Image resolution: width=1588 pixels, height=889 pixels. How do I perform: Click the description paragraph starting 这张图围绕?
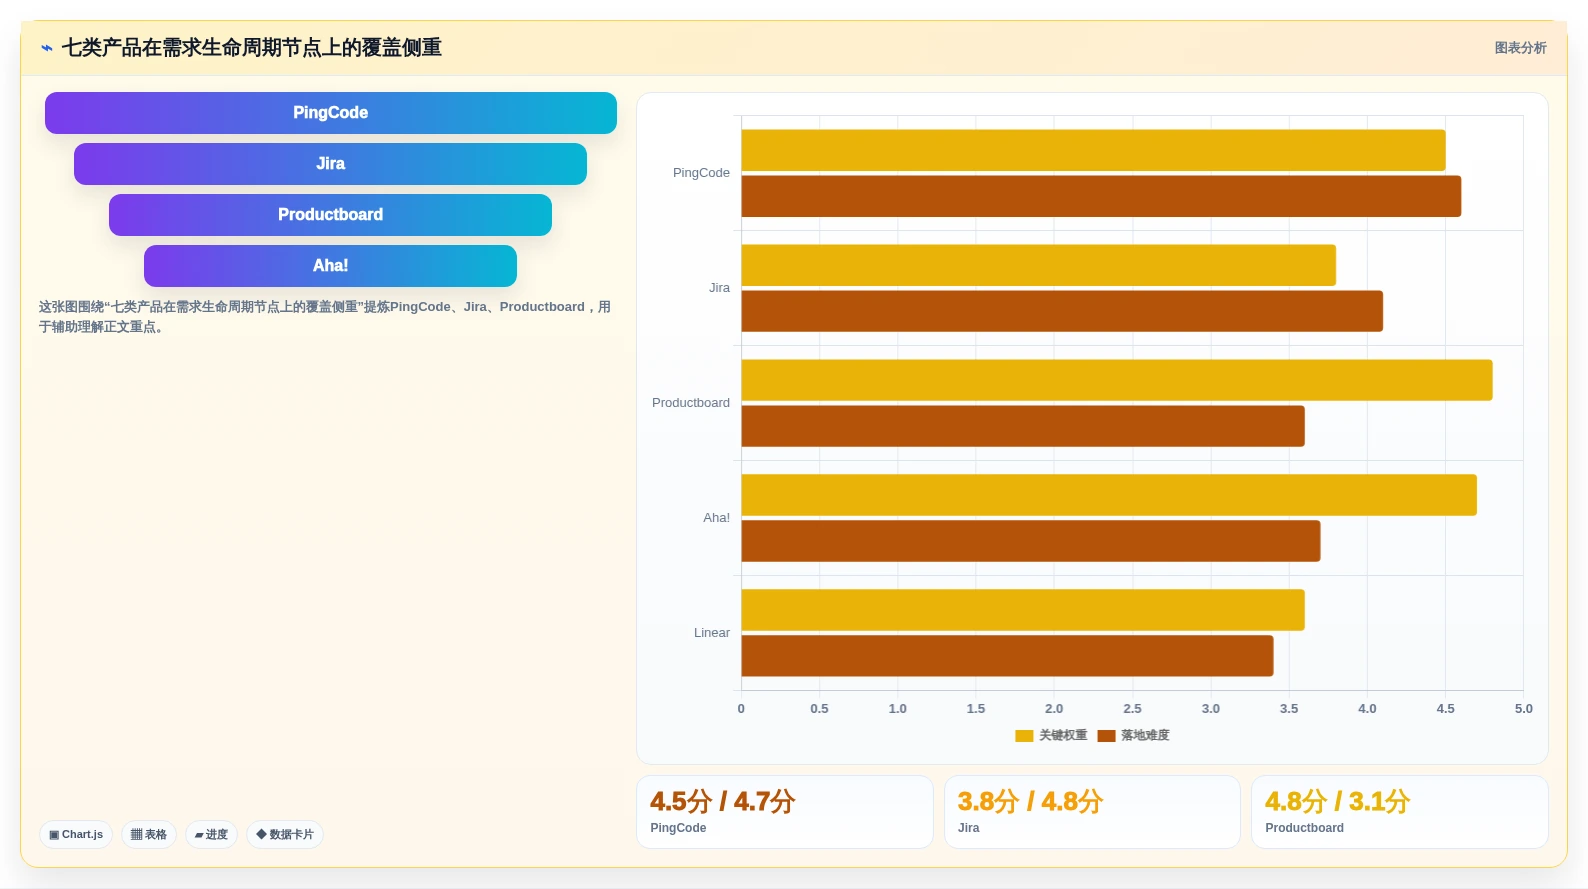tap(325, 317)
